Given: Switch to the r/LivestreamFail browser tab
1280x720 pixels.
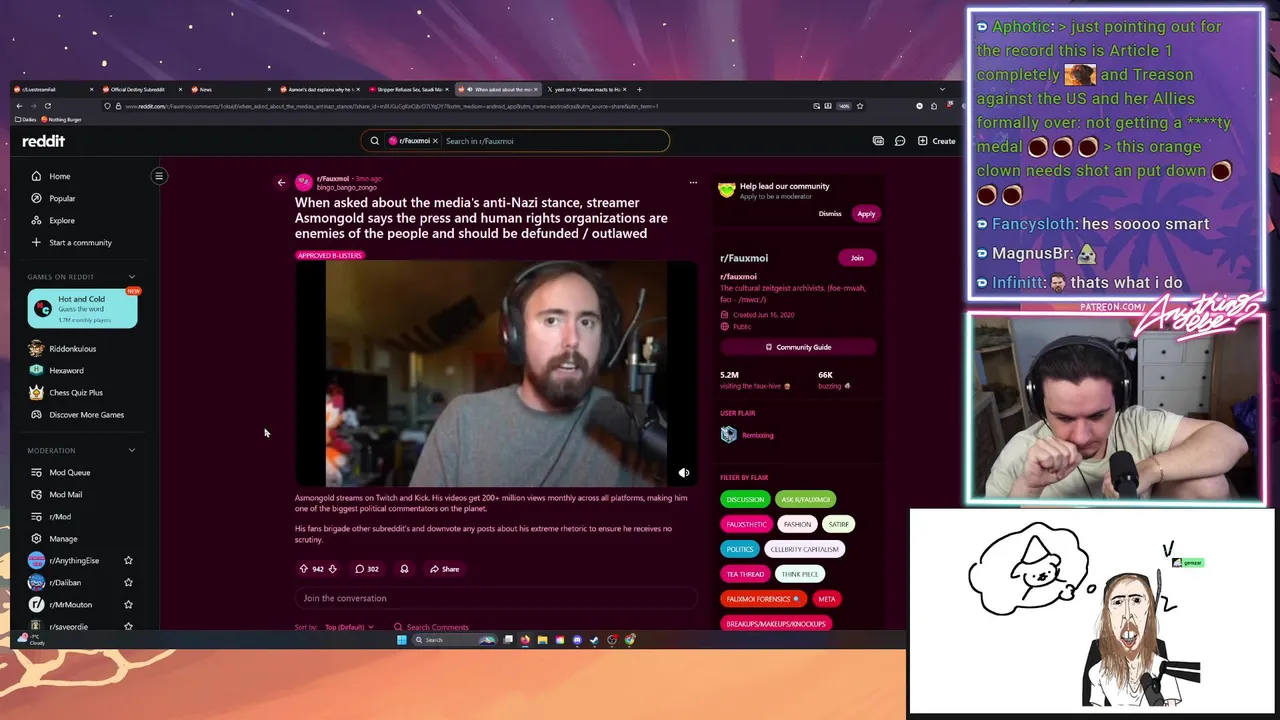Looking at the screenshot, I should coord(55,90).
